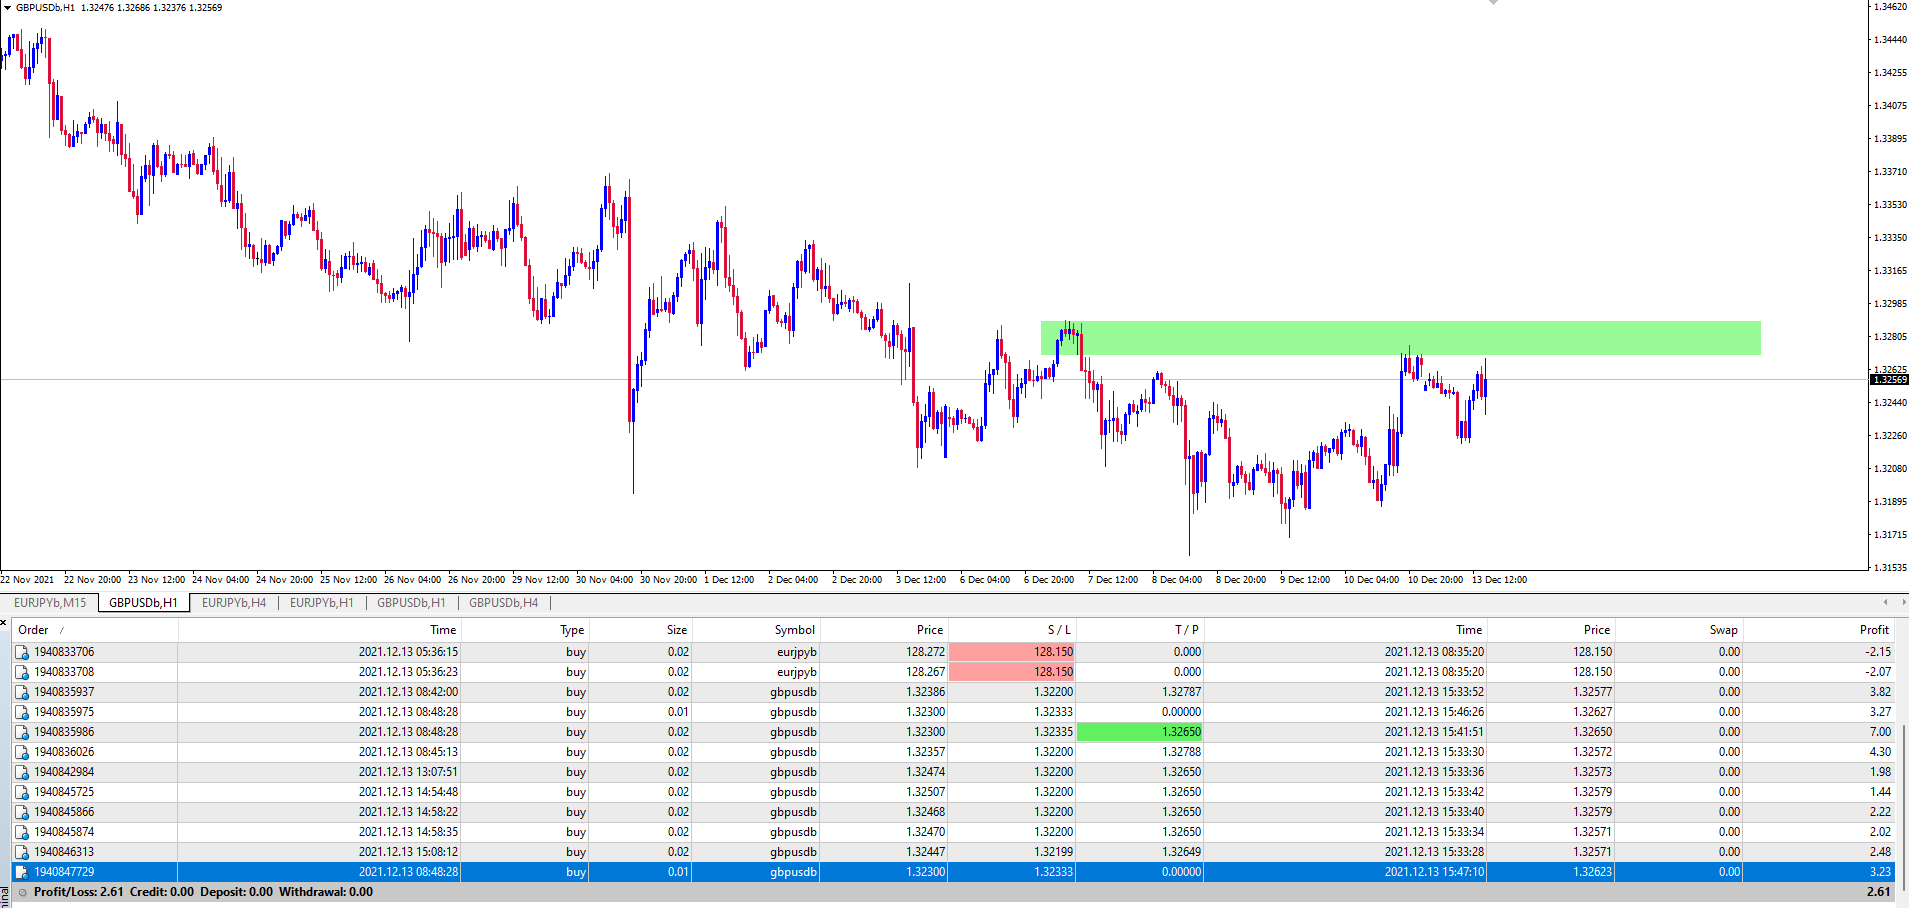Sort history by T / P column header
This screenshot has height=908, width=1909.
[1139, 630]
